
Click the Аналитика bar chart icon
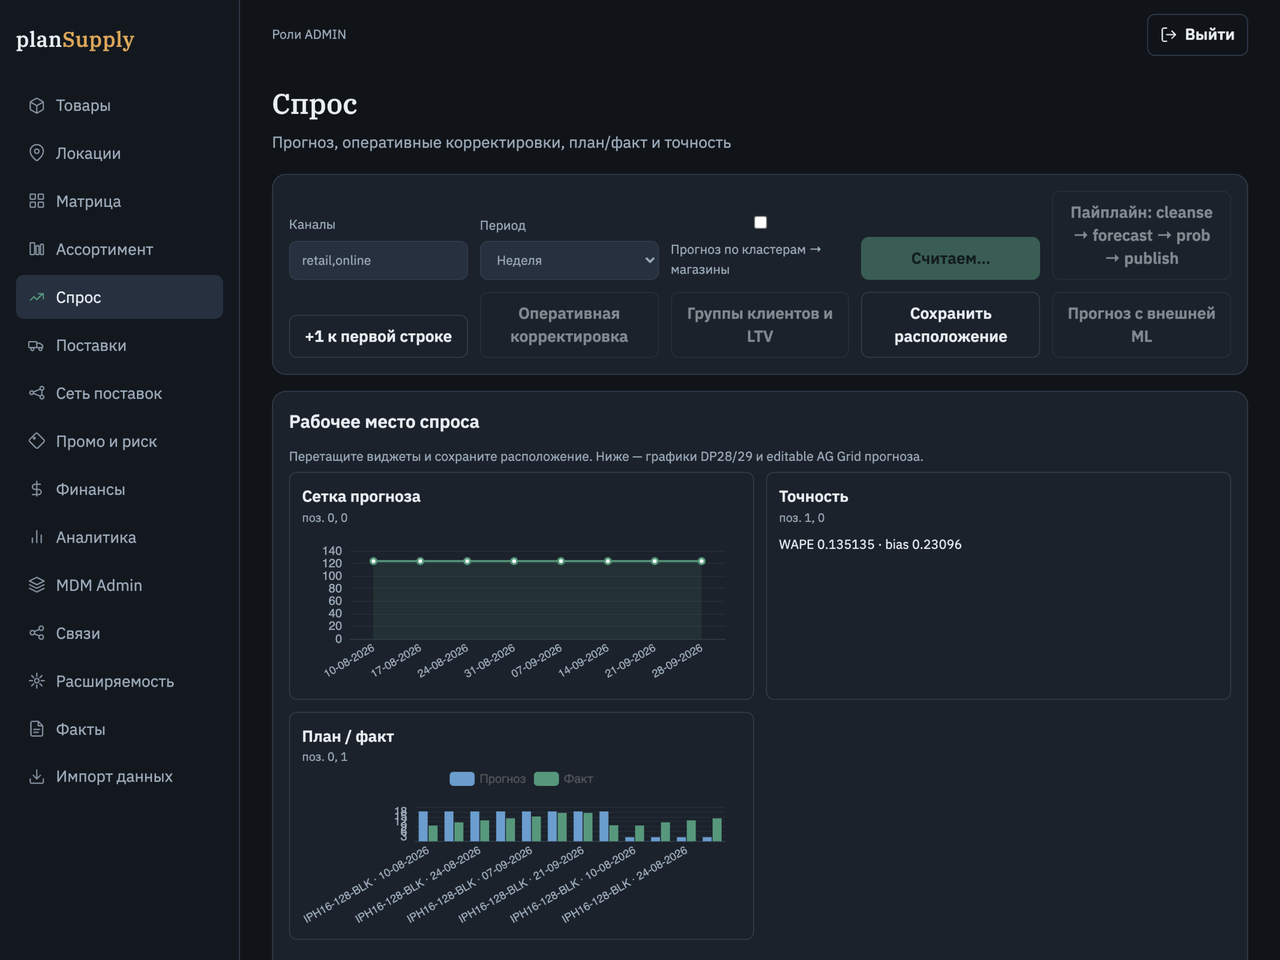click(37, 537)
